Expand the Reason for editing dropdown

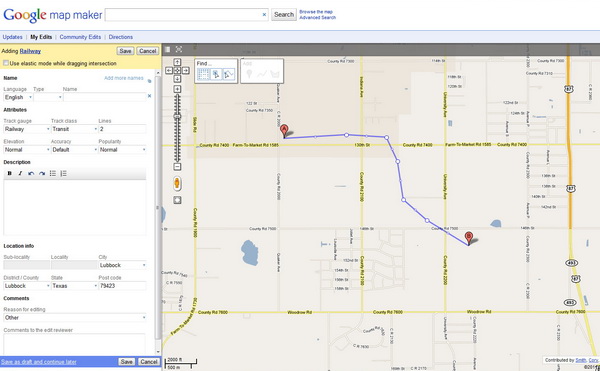click(x=75, y=317)
